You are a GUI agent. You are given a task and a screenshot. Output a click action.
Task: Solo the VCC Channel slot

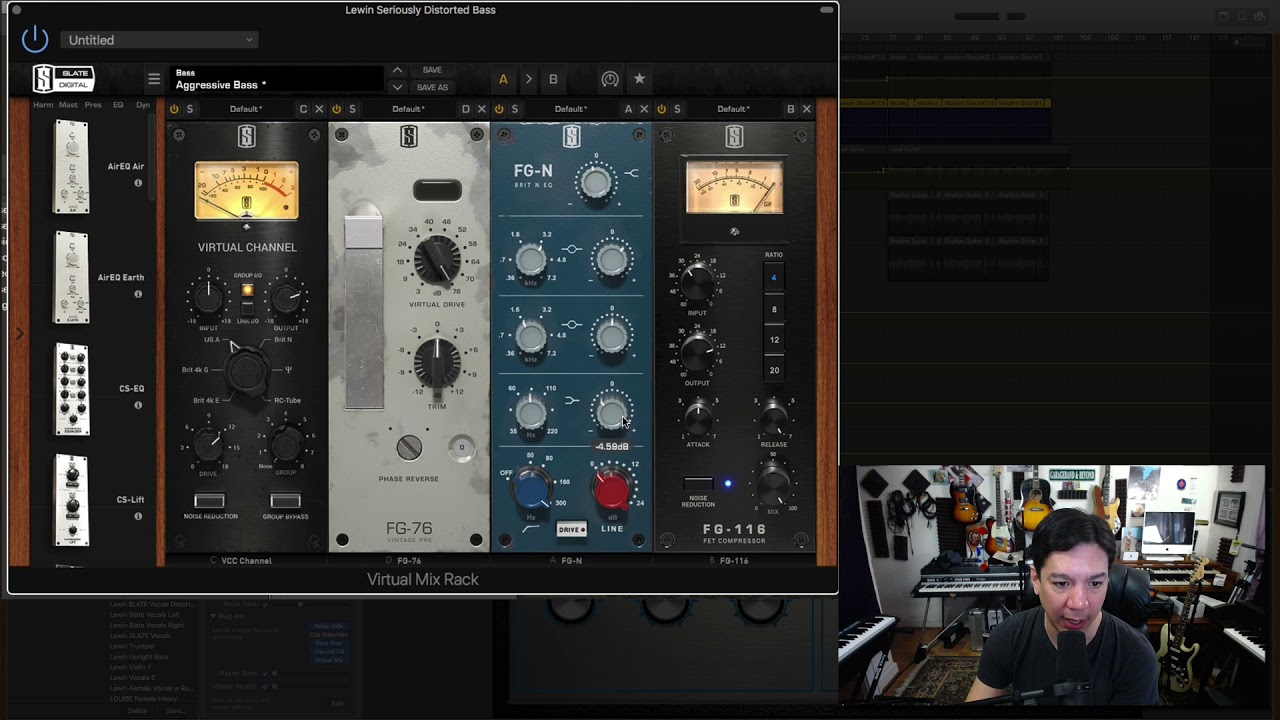(x=190, y=109)
